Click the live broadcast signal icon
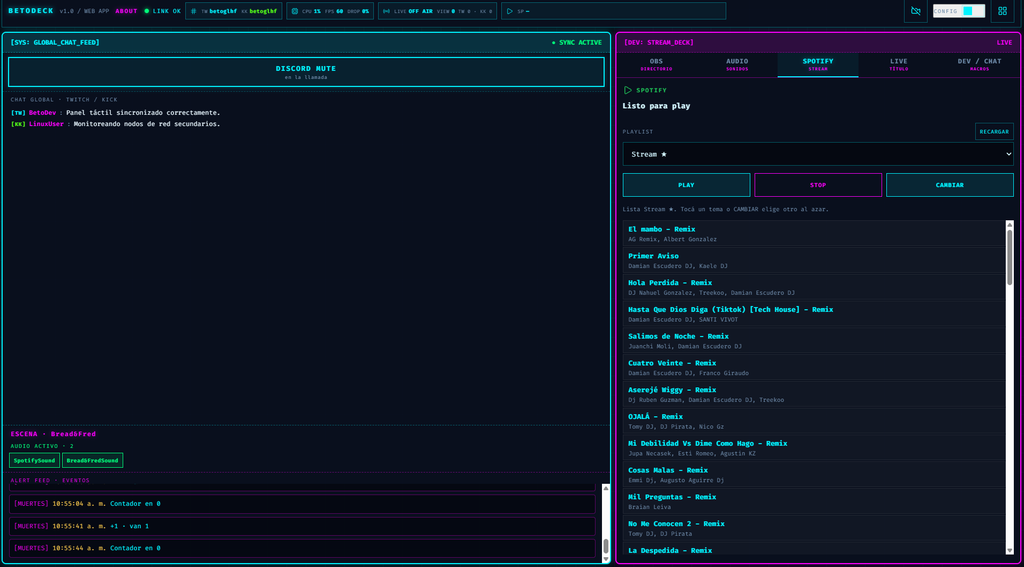Viewport: 1024px width, 567px height. point(386,11)
